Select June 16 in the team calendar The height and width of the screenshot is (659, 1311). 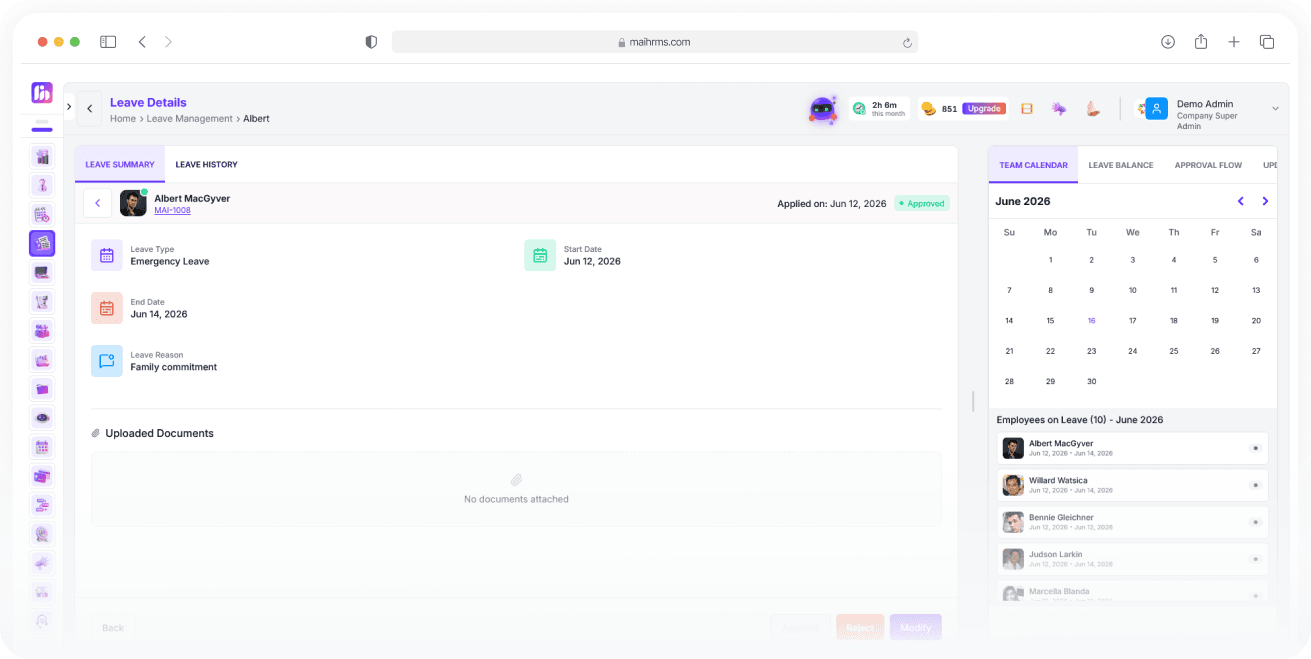click(1091, 321)
